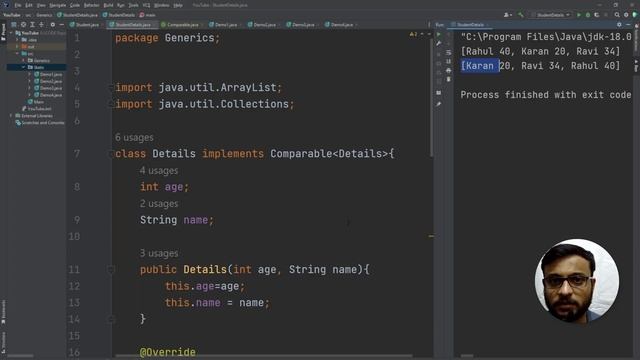Collapse the YouTube project root node
The image size is (640, 360).
coord(11,33)
